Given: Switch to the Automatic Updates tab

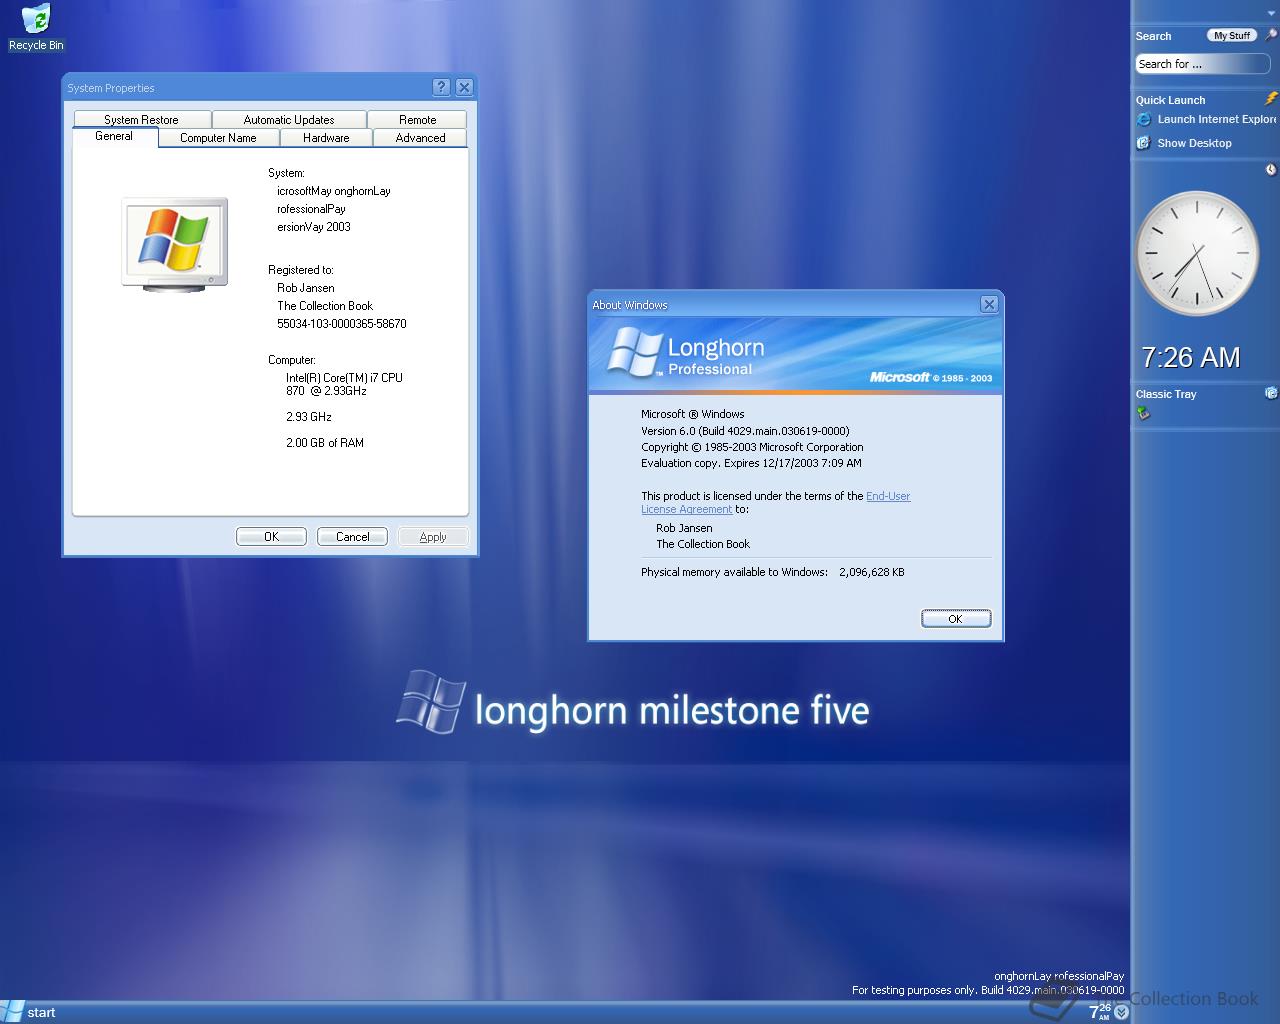Looking at the screenshot, I should tap(289, 119).
